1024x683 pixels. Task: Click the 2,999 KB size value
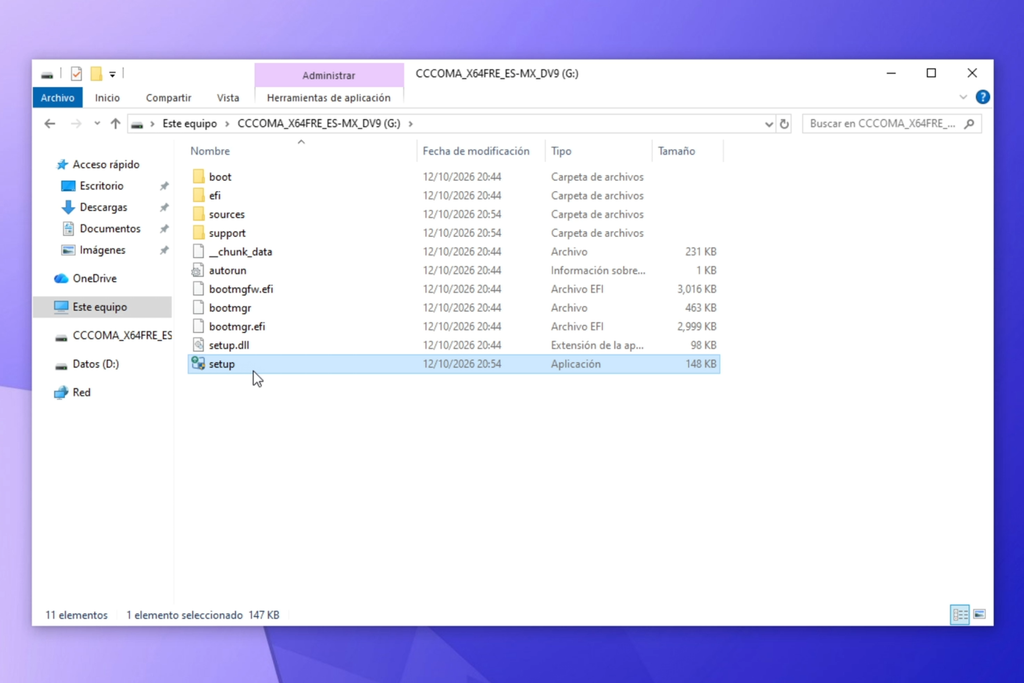pos(696,326)
